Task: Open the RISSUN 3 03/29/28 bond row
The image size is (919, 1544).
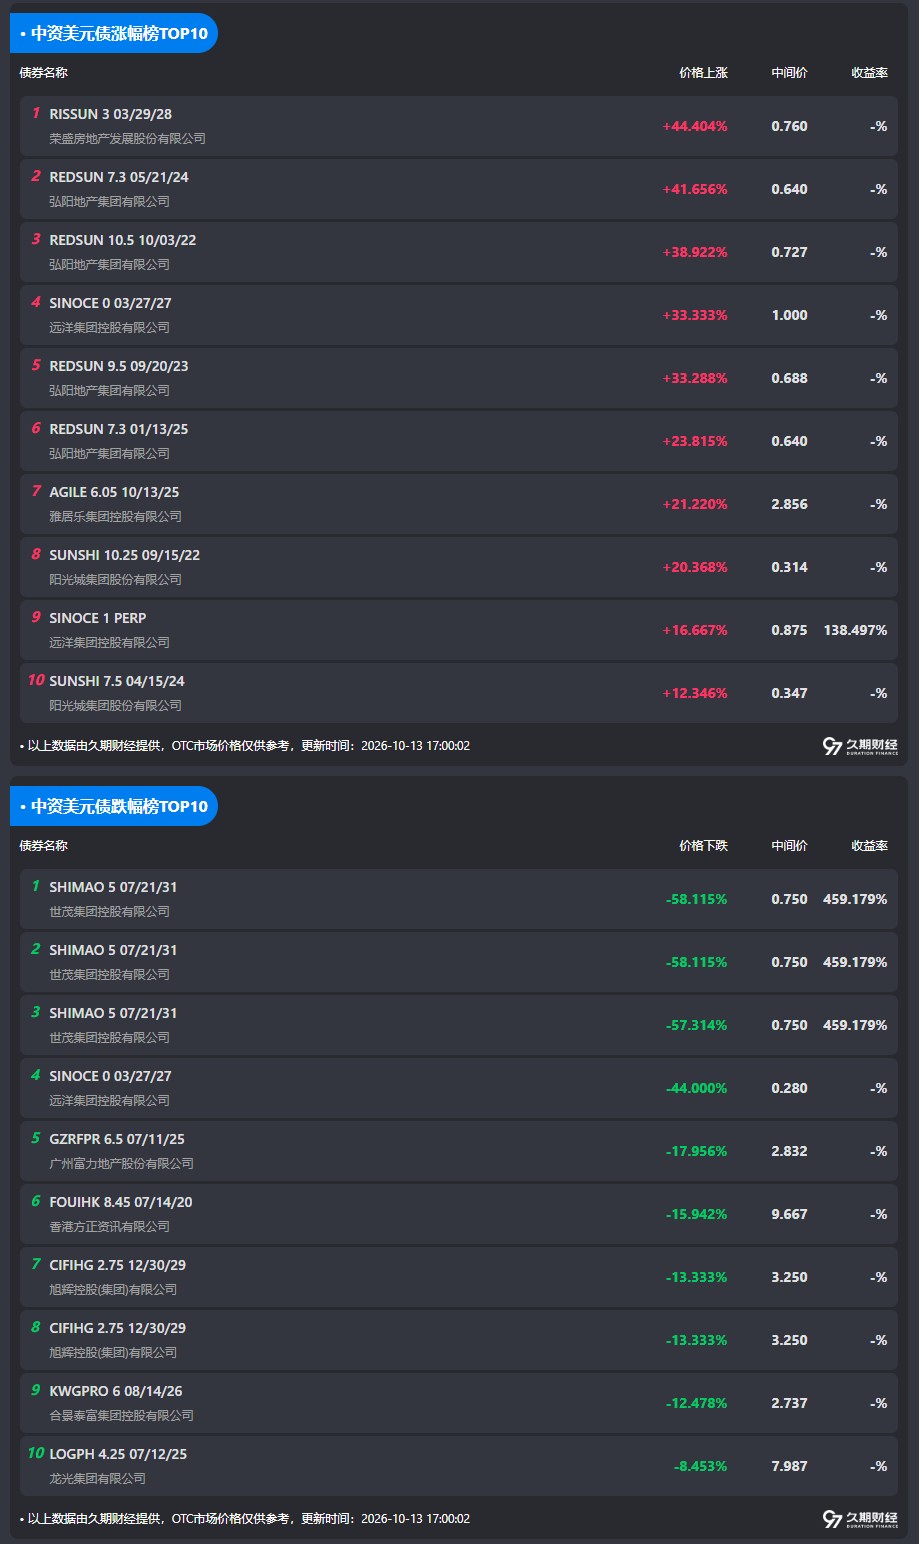Action: (x=459, y=126)
